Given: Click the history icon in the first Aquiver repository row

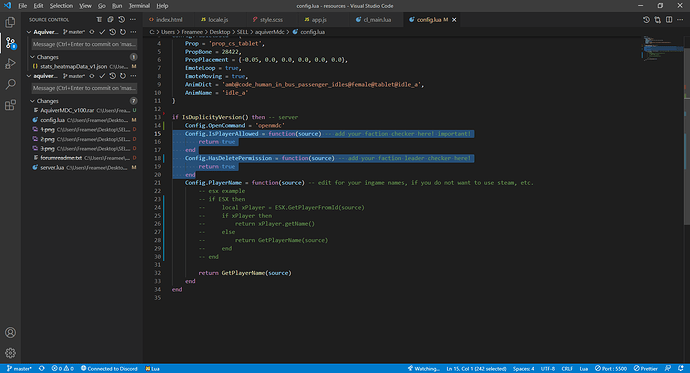Looking at the screenshot, I should [113, 32].
